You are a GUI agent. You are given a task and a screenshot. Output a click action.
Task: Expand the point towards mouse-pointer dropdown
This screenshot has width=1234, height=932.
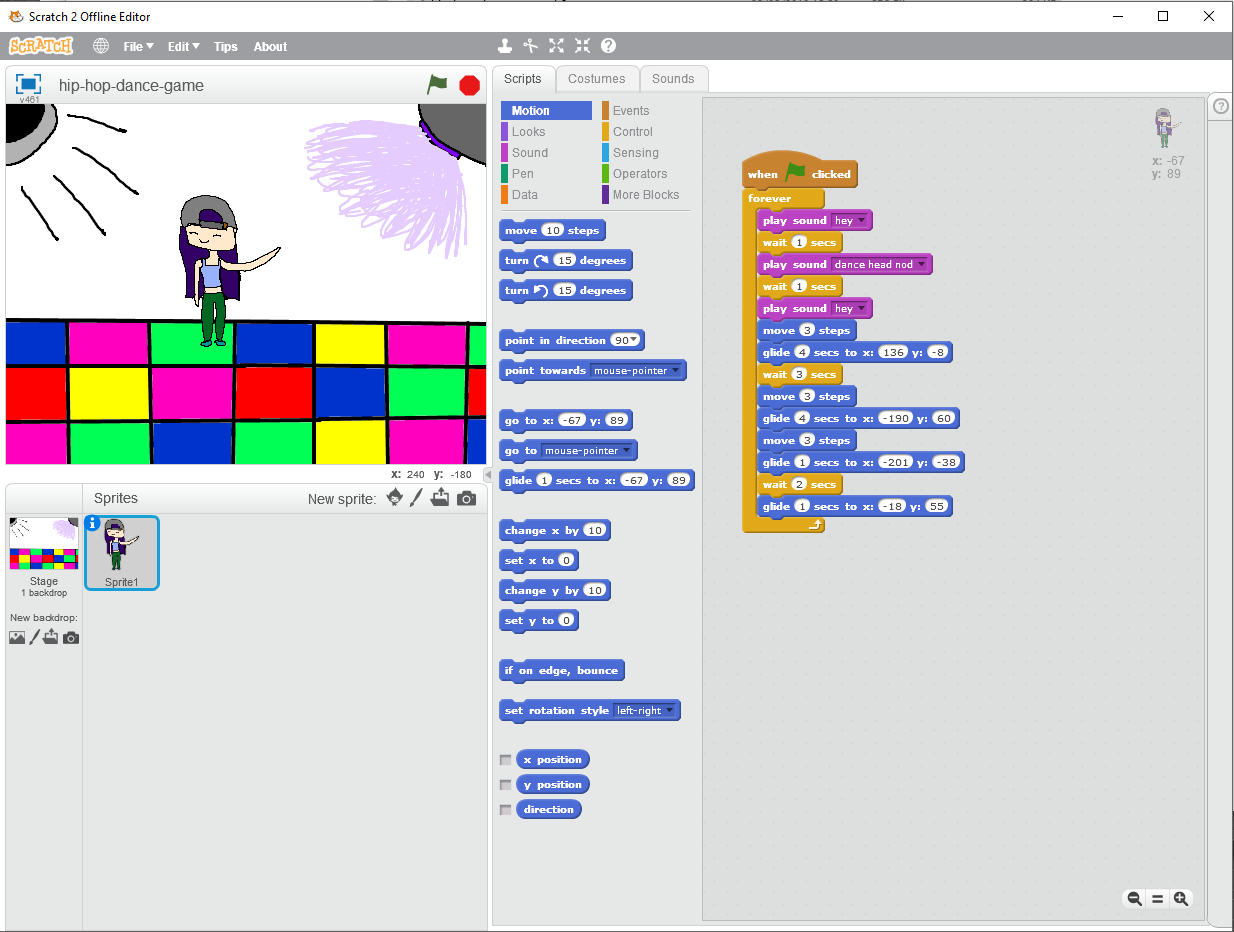click(676, 371)
